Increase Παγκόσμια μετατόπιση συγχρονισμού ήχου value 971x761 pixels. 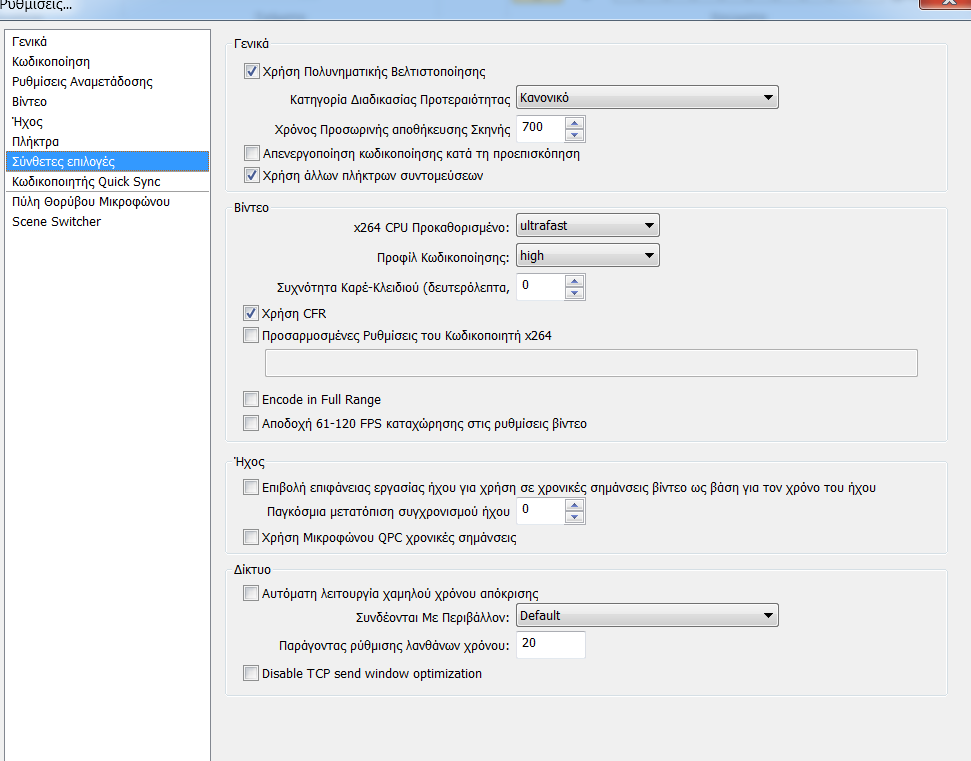tap(575, 505)
